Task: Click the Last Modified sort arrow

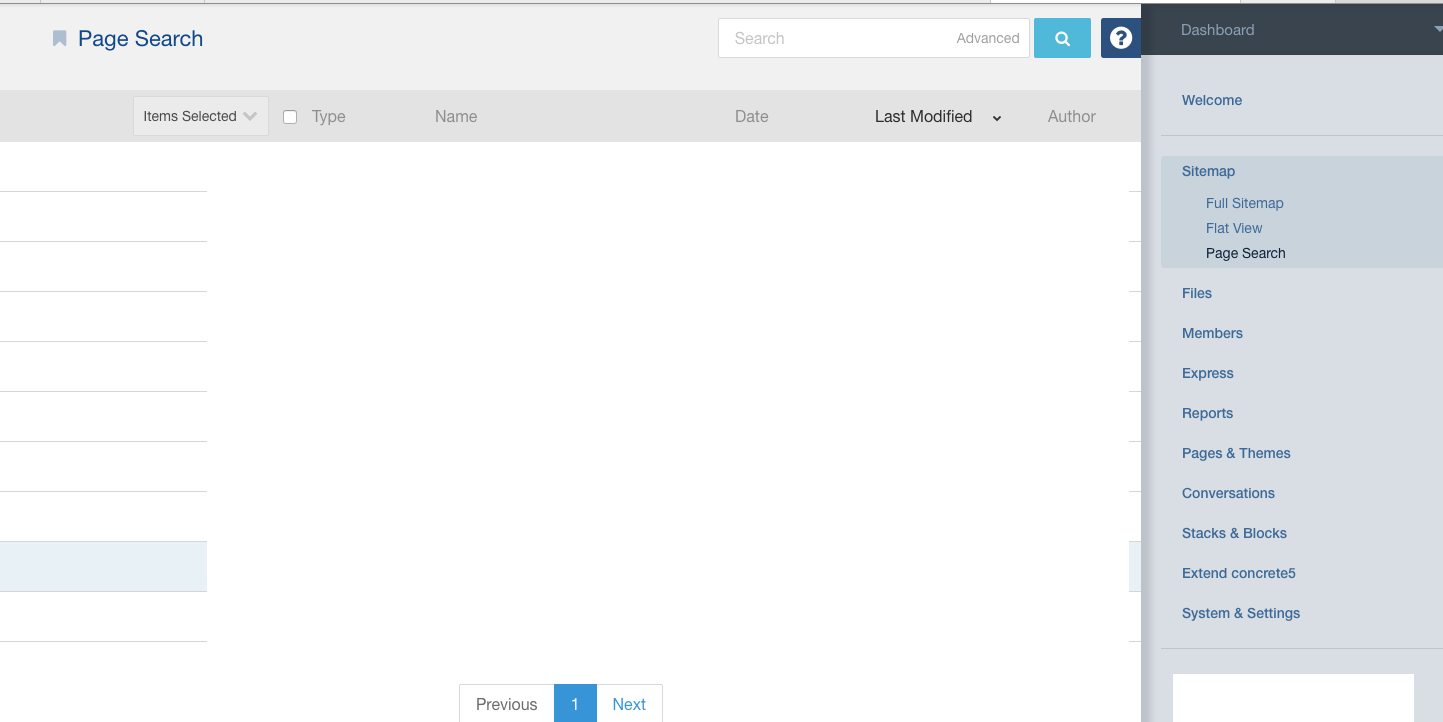Action: (x=997, y=118)
